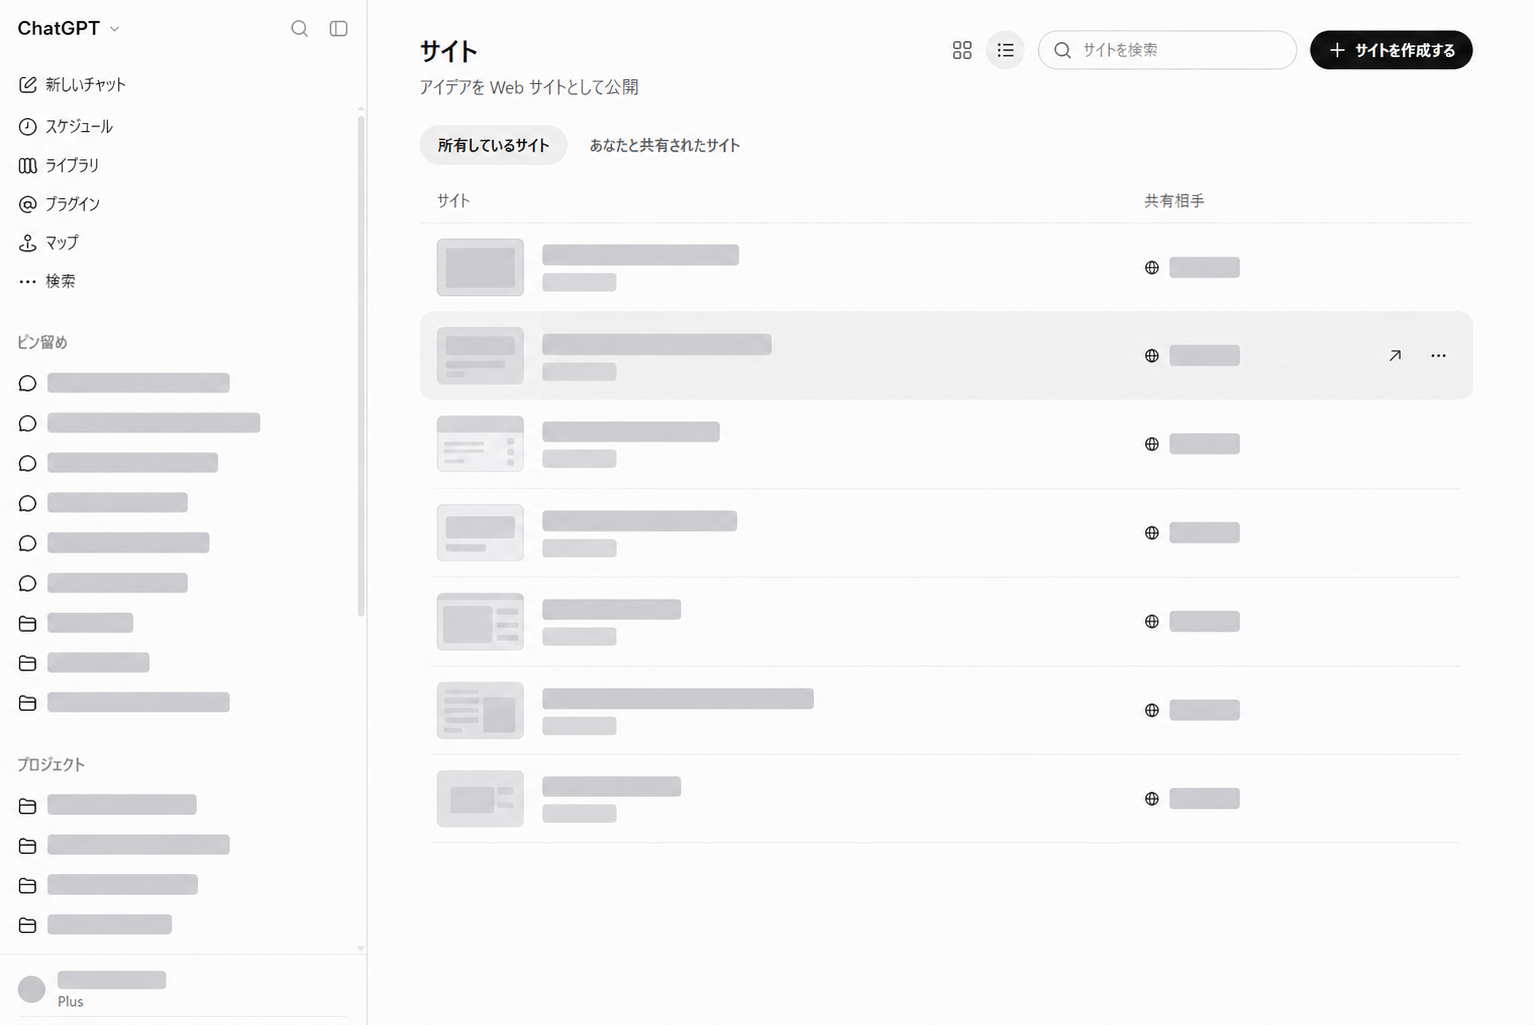Open fourth pinned chat bubble icon
The image size is (1535, 1025).
(x=28, y=503)
